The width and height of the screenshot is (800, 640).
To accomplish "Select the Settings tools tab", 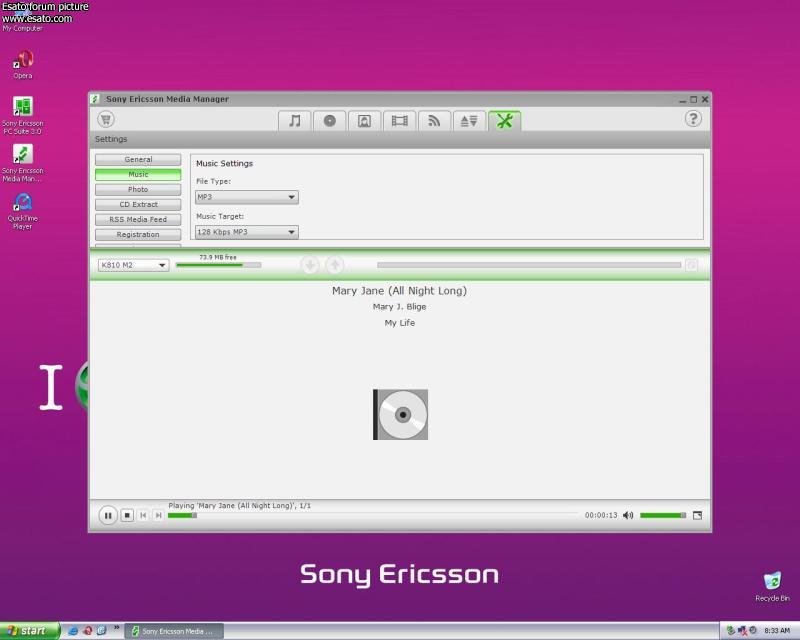I will point(505,121).
